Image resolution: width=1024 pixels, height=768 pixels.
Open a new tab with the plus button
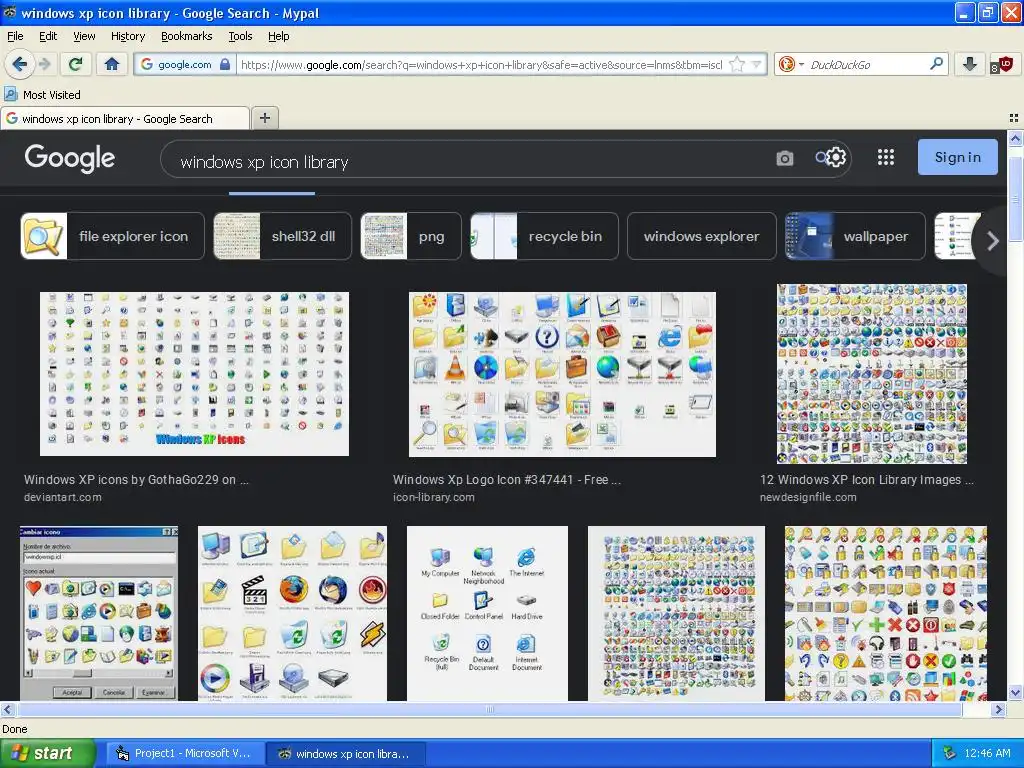(264, 118)
